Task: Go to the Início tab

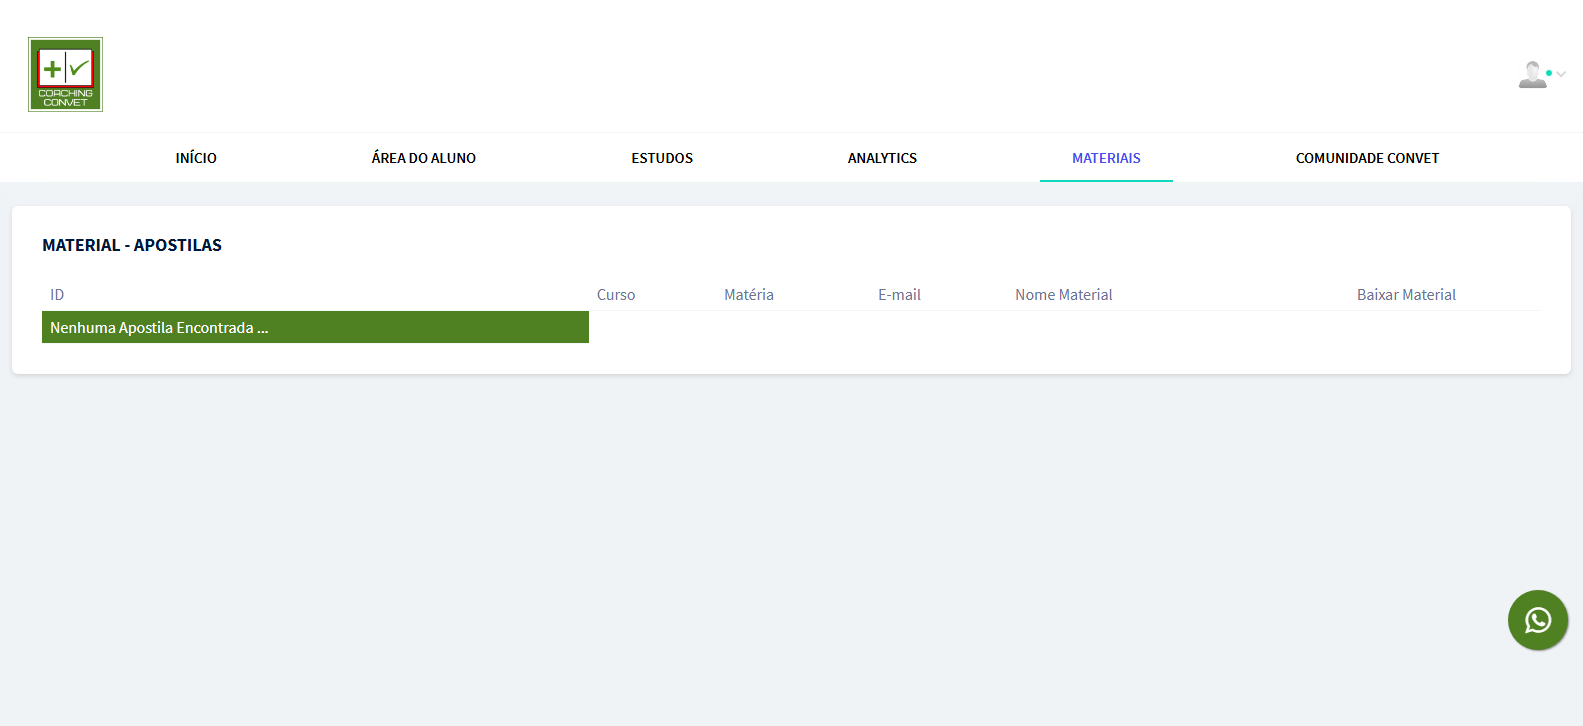Action: pyautogui.click(x=196, y=158)
